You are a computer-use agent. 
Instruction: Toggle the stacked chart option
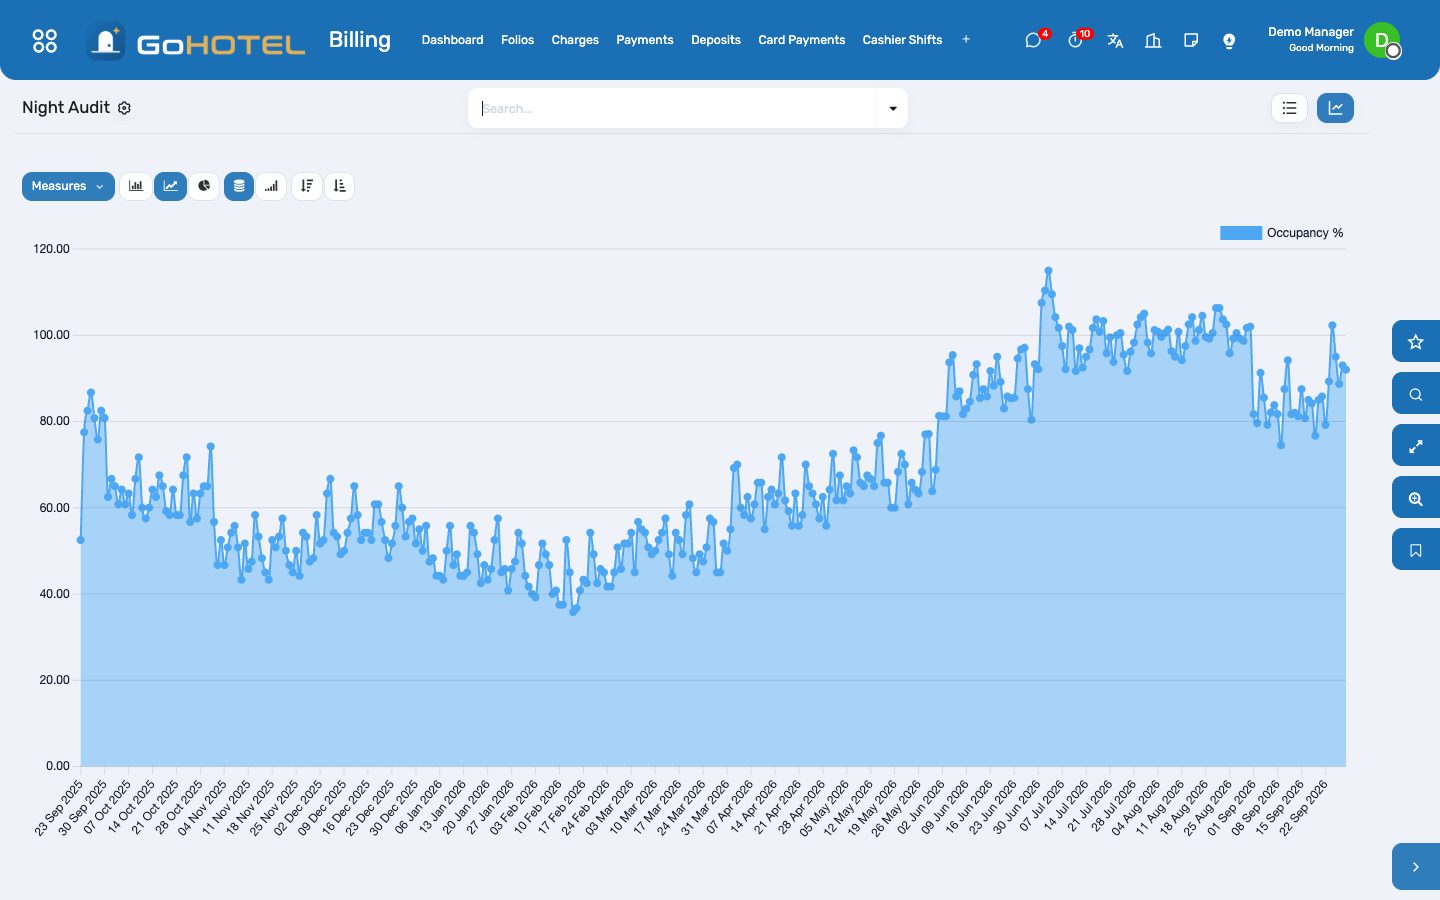pyautogui.click(x=239, y=186)
